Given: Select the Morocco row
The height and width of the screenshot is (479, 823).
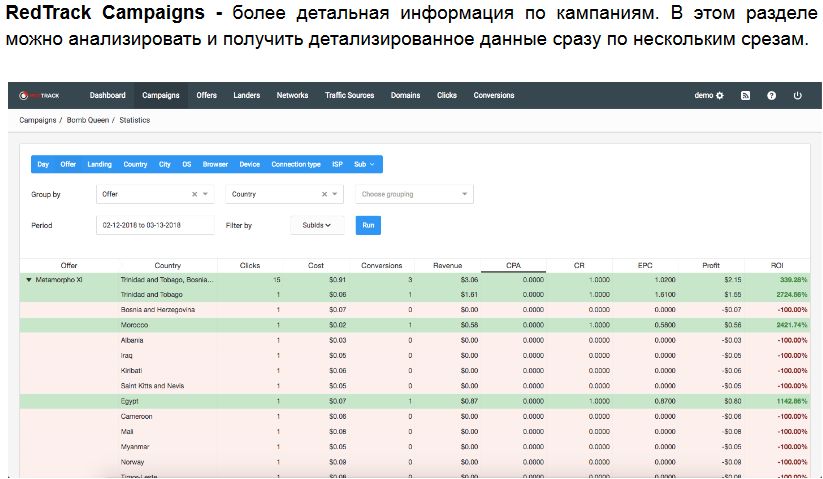Looking at the screenshot, I should [415, 325].
